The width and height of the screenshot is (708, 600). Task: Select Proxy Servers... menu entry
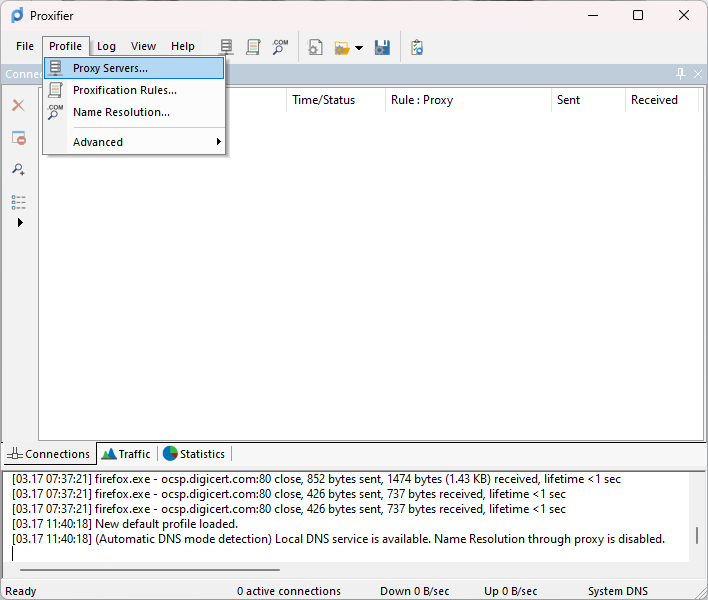[134, 68]
